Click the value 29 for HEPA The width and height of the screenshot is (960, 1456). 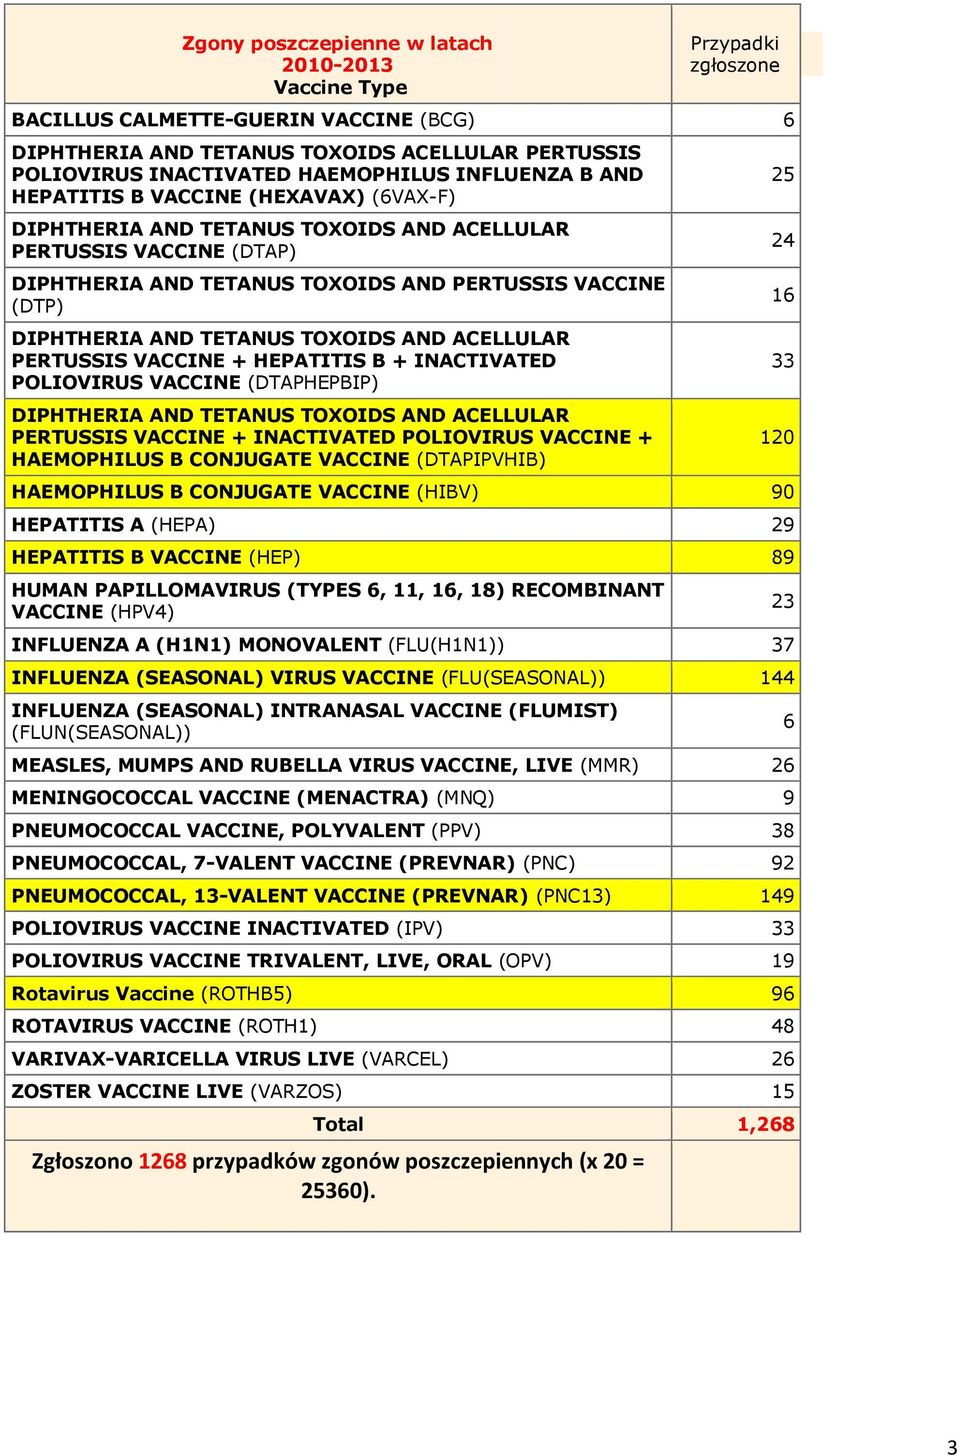(782, 524)
